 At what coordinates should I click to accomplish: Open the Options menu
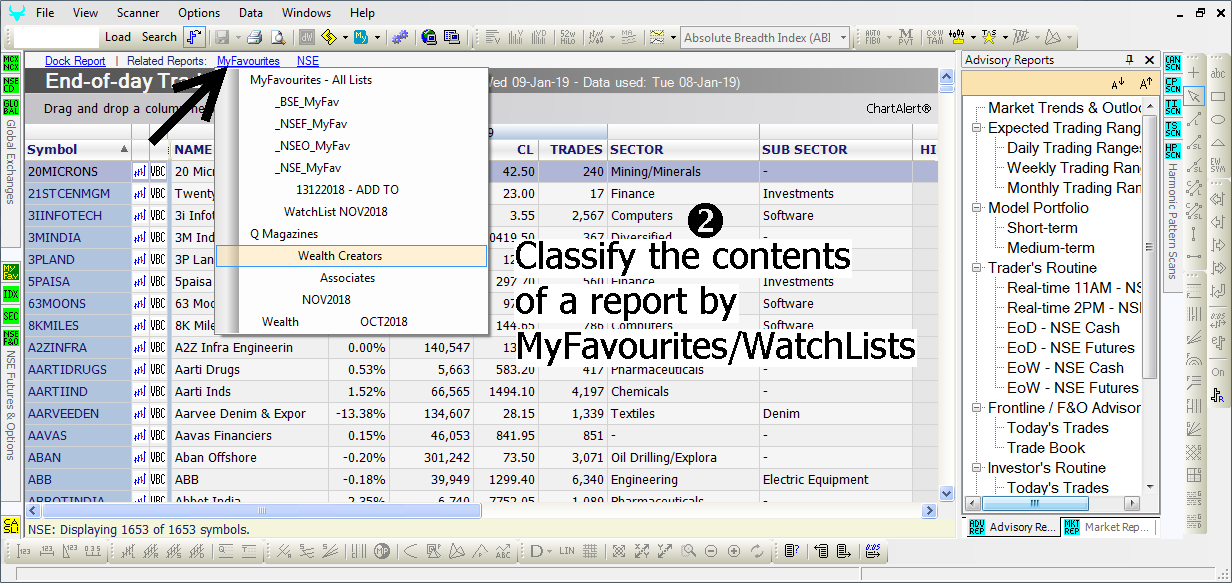click(x=199, y=13)
